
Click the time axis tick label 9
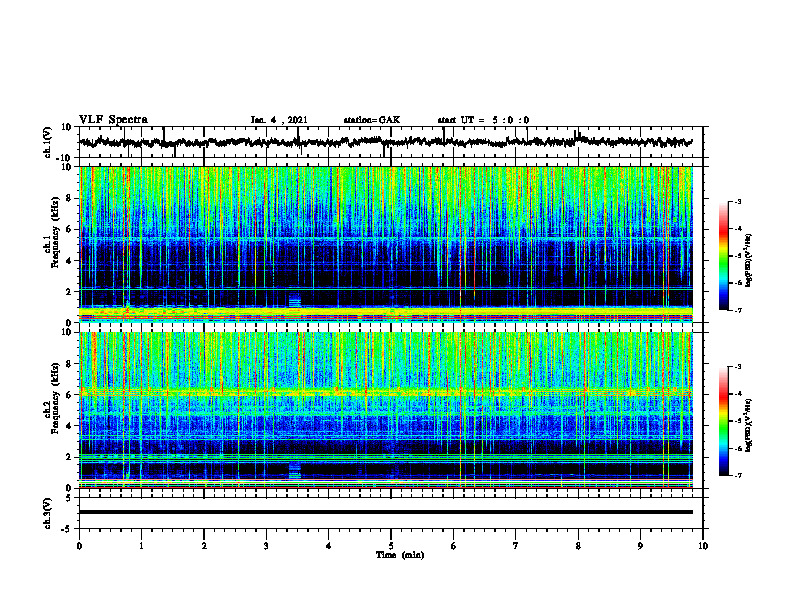point(640,546)
